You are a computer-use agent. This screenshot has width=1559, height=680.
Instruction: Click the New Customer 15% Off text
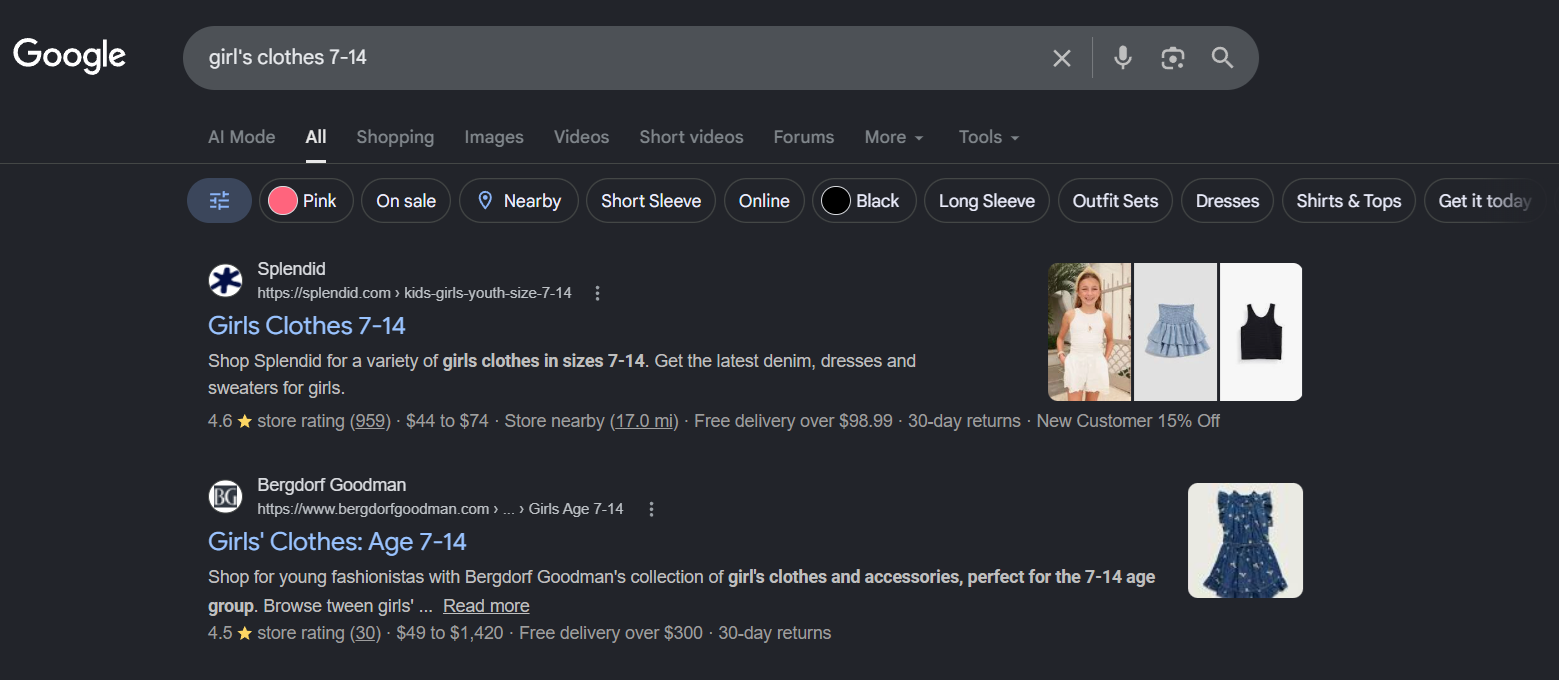pyautogui.click(x=1128, y=421)
